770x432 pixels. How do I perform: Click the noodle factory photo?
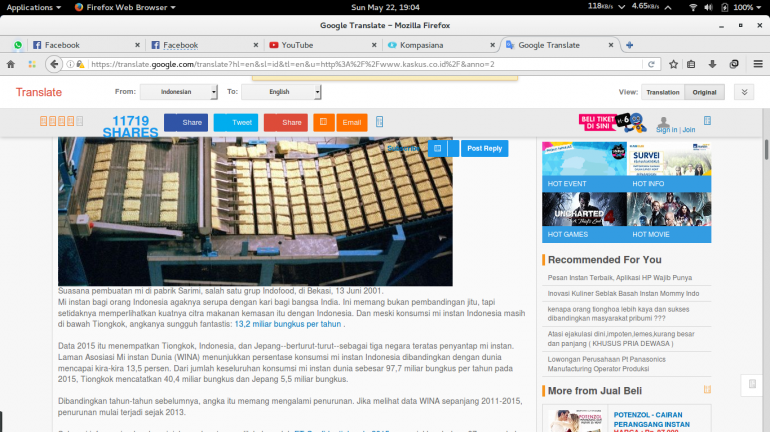coord(255,211)
